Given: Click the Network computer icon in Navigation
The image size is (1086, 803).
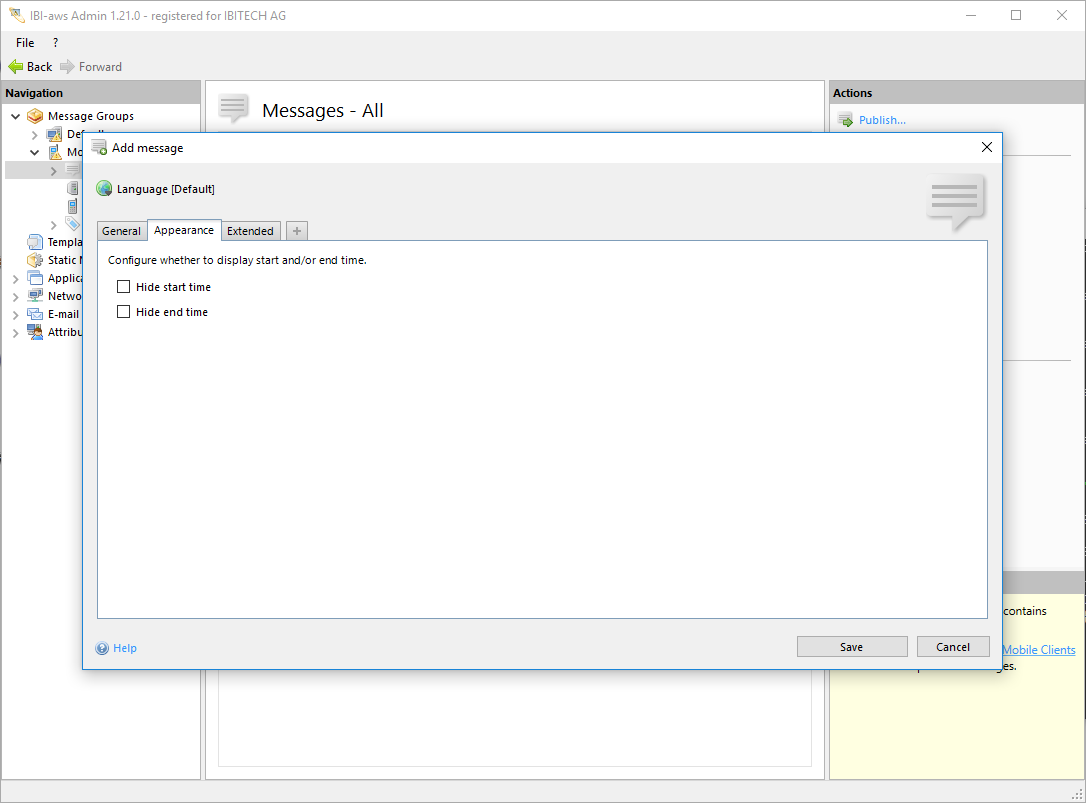Looking at the screenshot, I should [36, 296].
